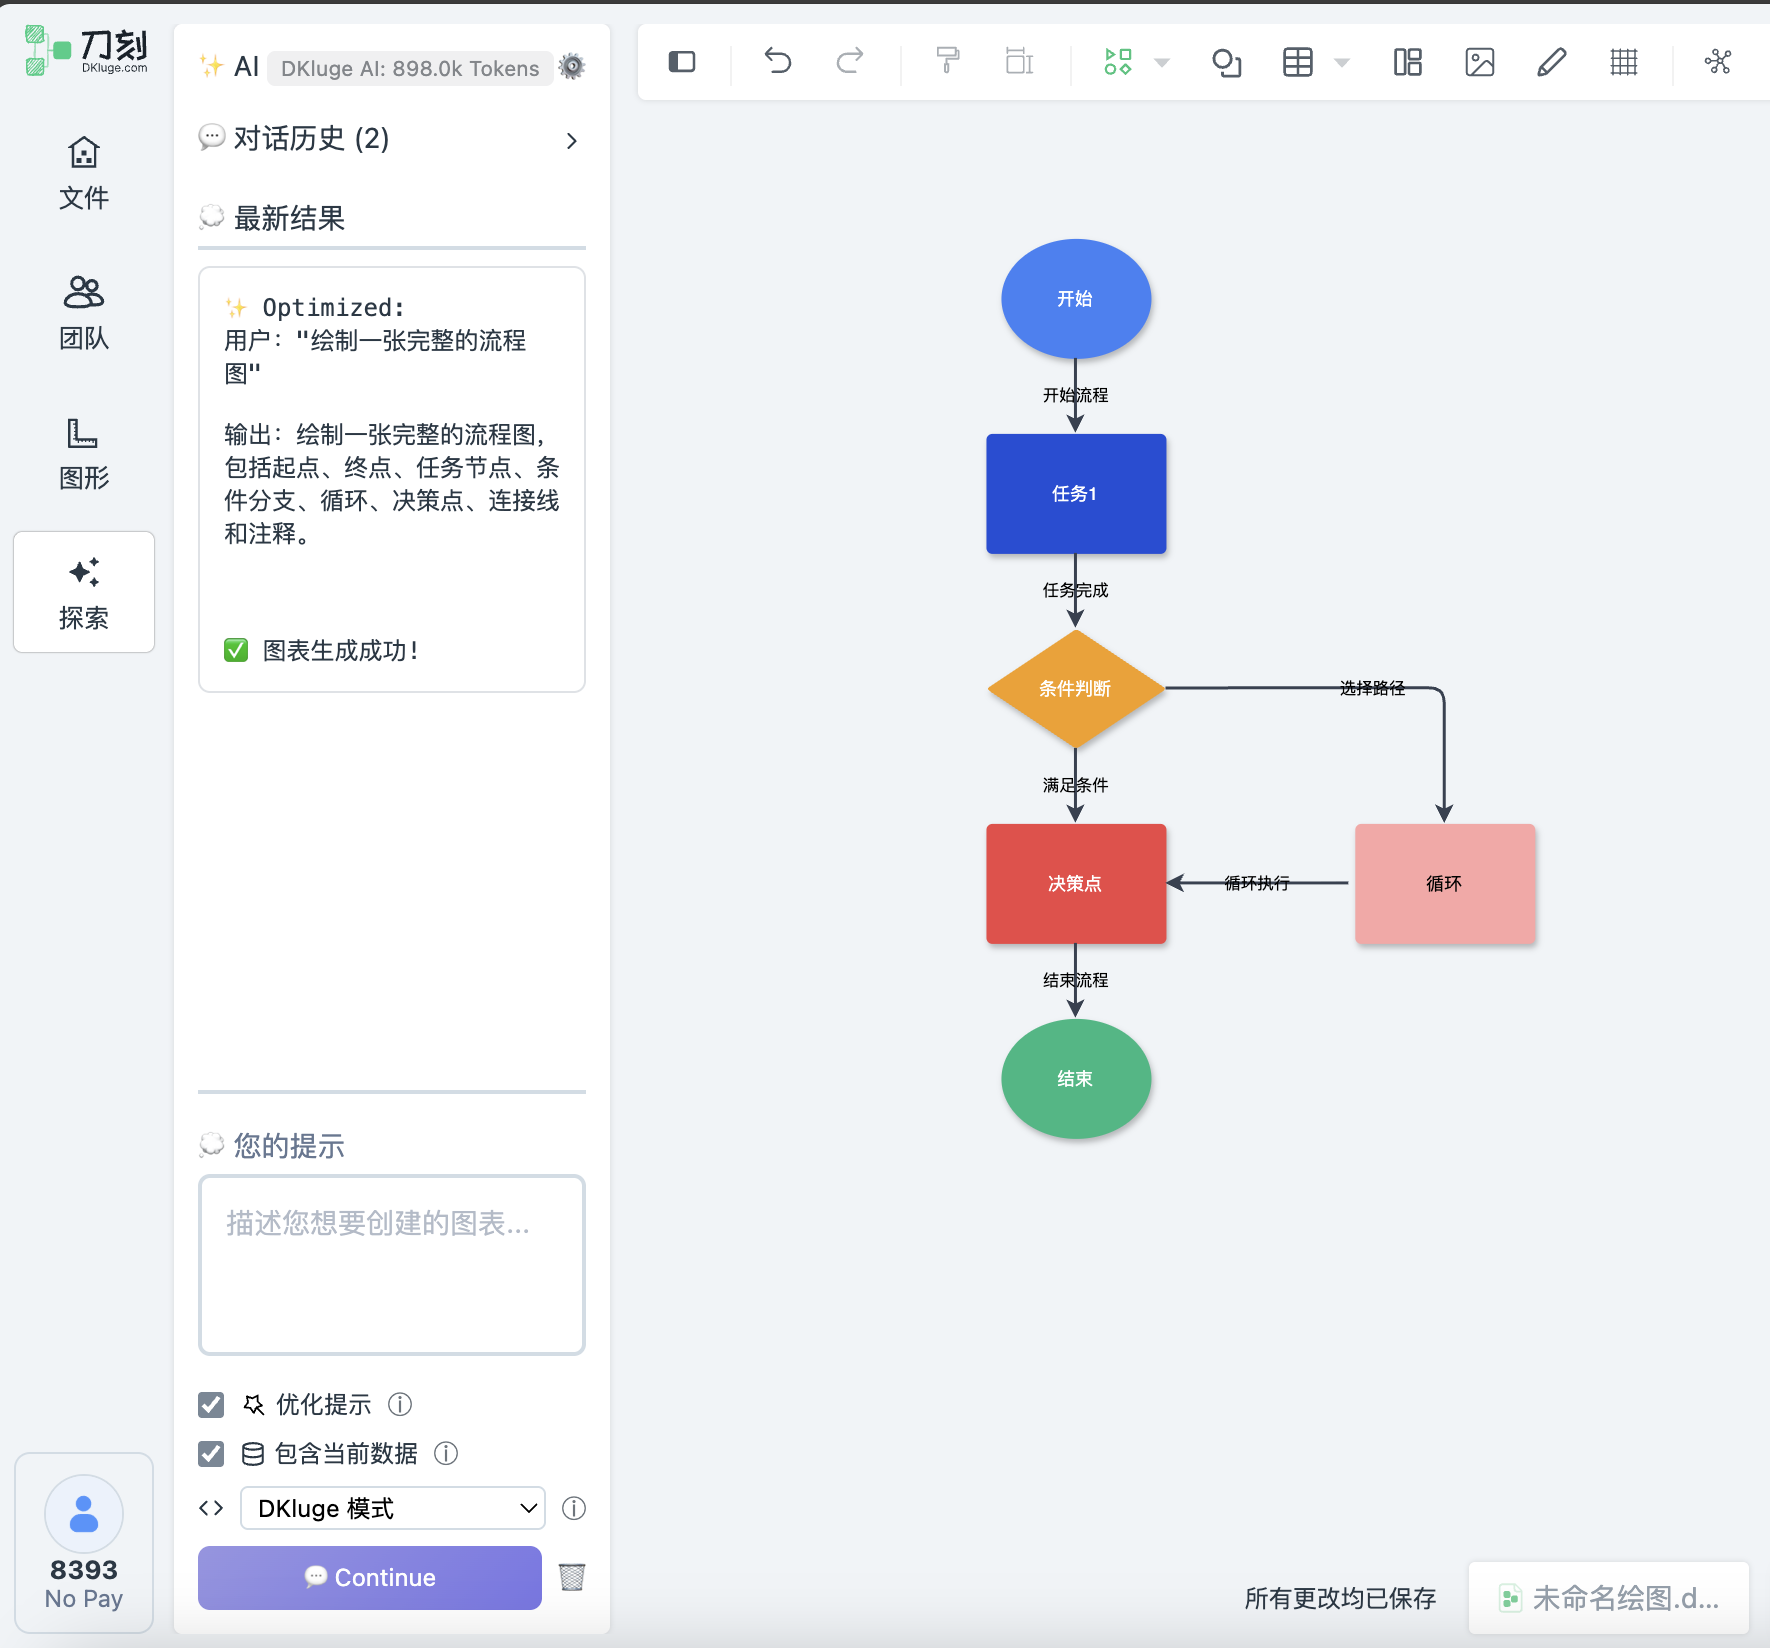
Task: Open AI settings gear icon
Action: (x=572, y=67)
